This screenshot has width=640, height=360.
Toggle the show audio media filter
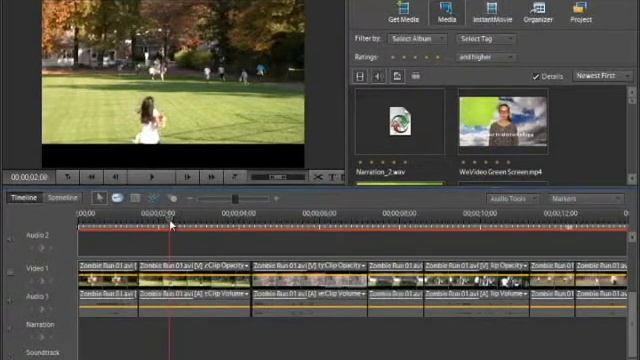point(378,76)
